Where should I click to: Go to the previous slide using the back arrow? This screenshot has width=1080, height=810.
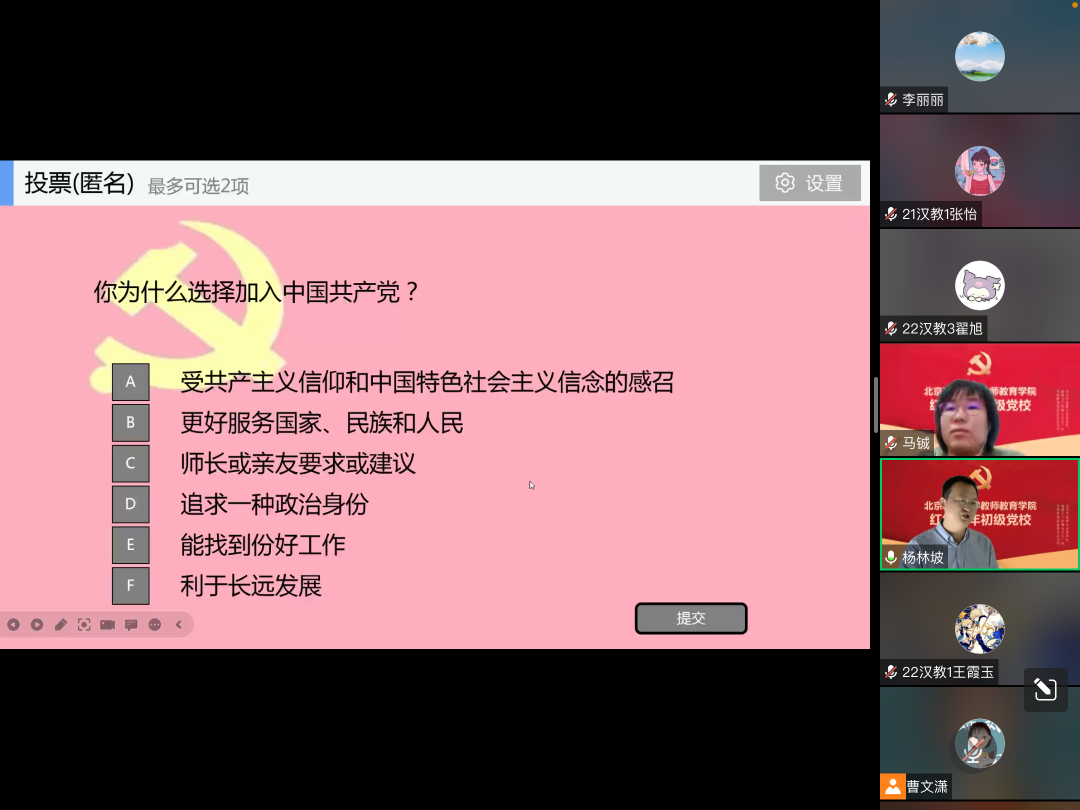[x=13, y=625]
